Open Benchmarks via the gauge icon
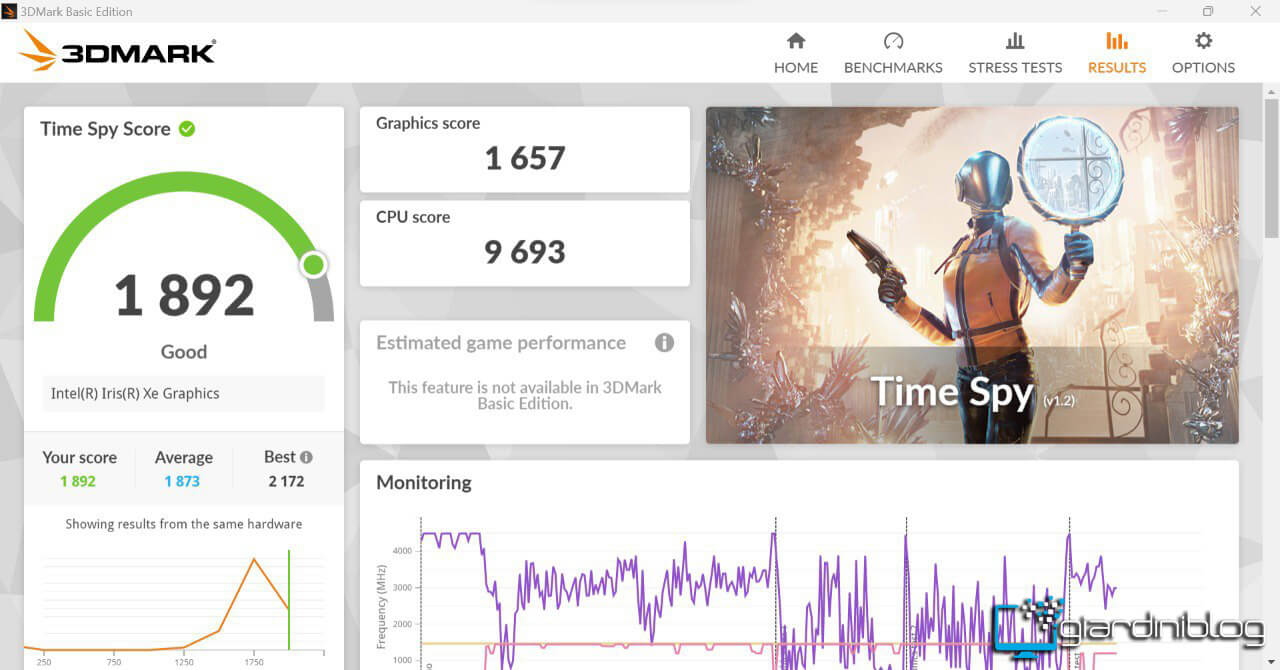 893,41
